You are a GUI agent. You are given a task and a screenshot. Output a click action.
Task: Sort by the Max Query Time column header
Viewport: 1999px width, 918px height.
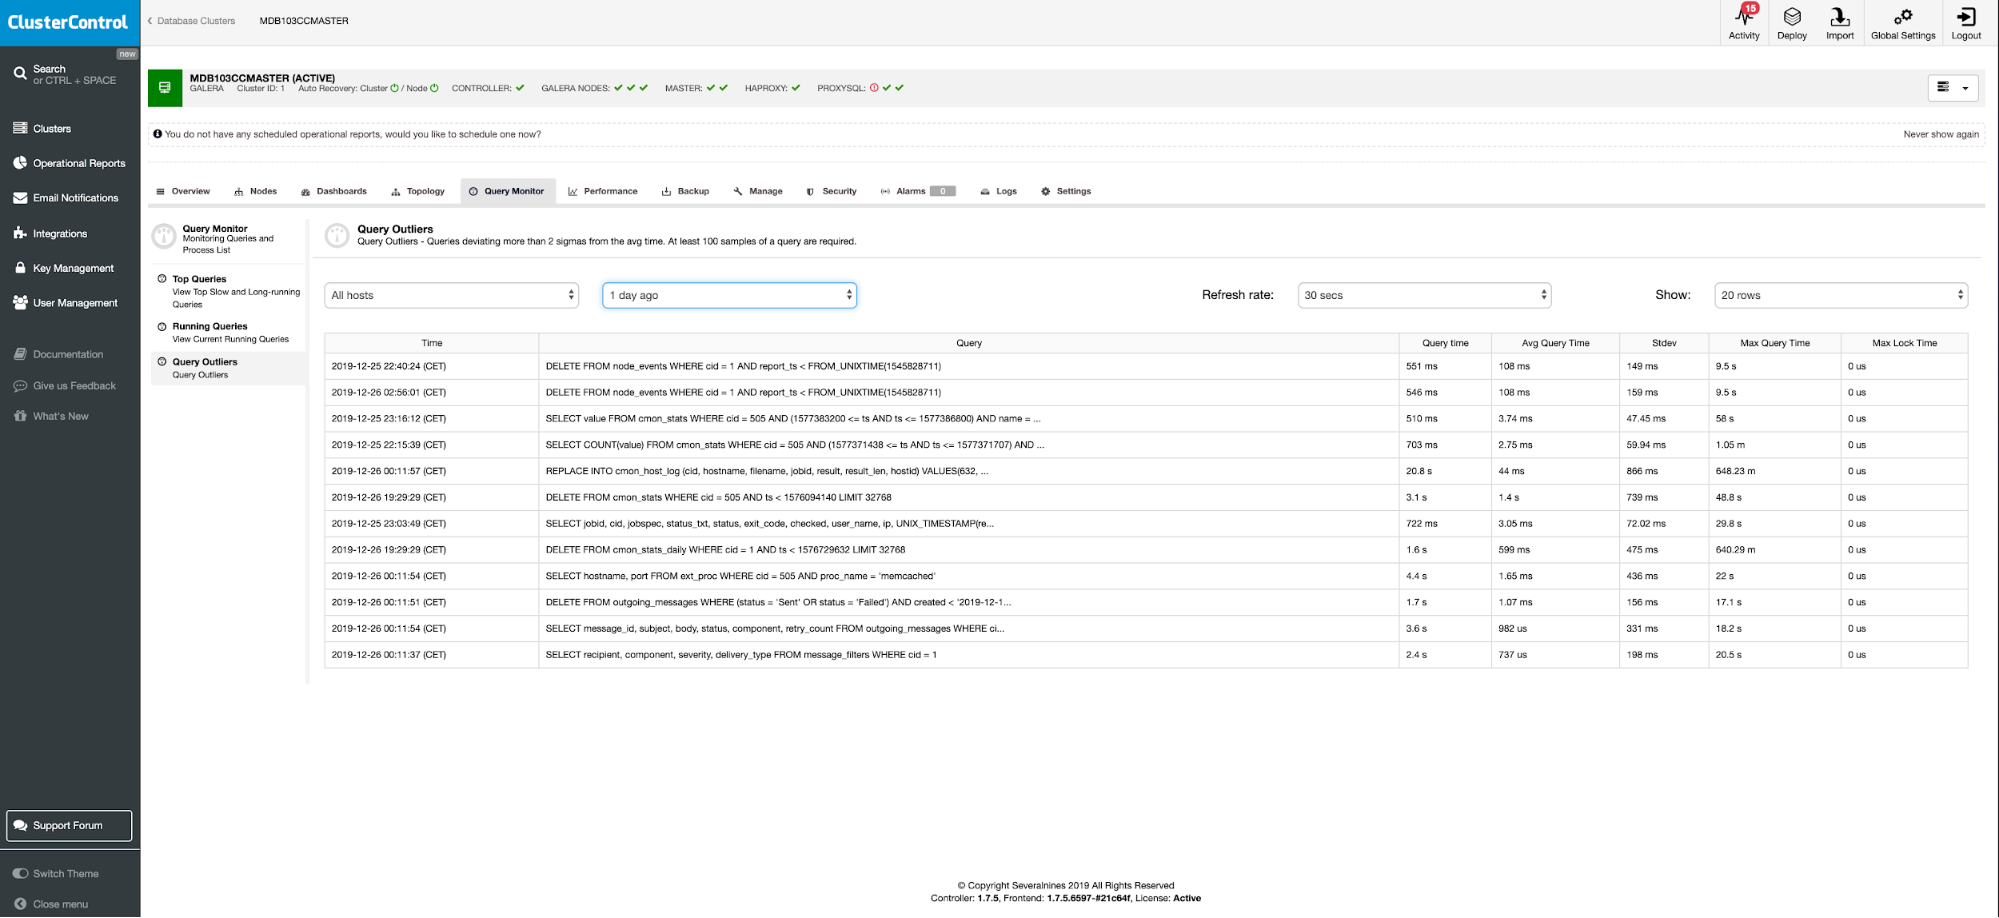coord(1774,343)
